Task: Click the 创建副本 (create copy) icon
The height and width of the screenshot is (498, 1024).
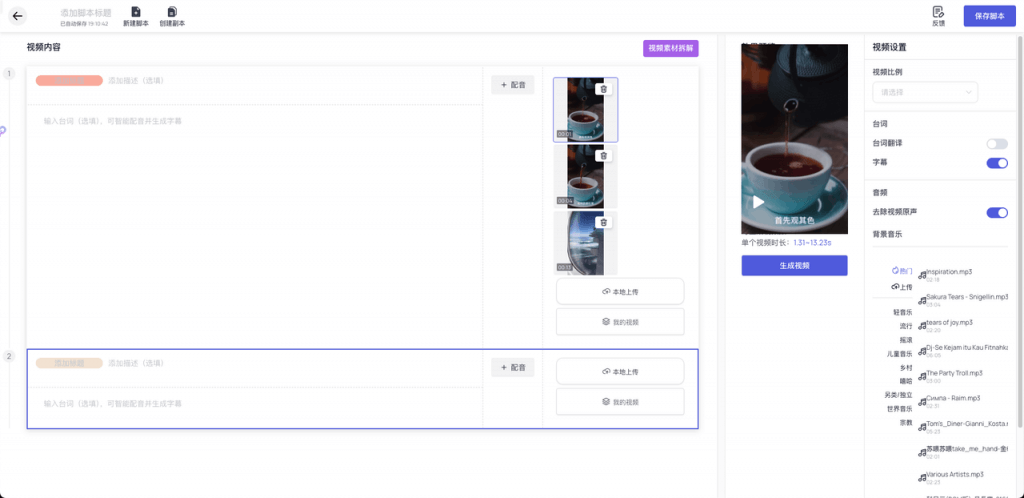Action: [x=172, y=12]
